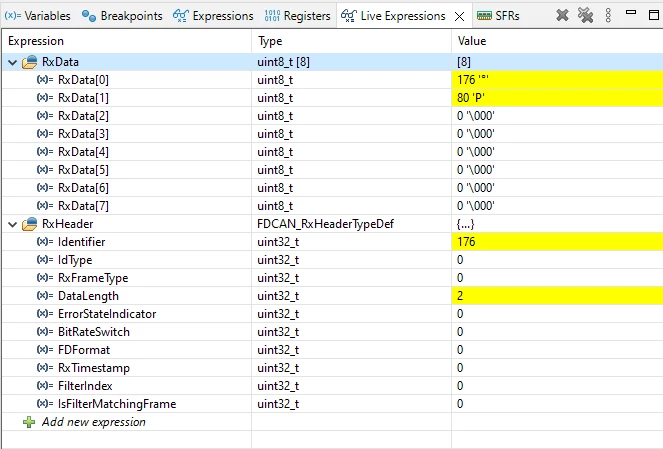The width and height of the screenshot is (663, 449).
Task: Select the Expressions tab
Action: pos(213,16)
